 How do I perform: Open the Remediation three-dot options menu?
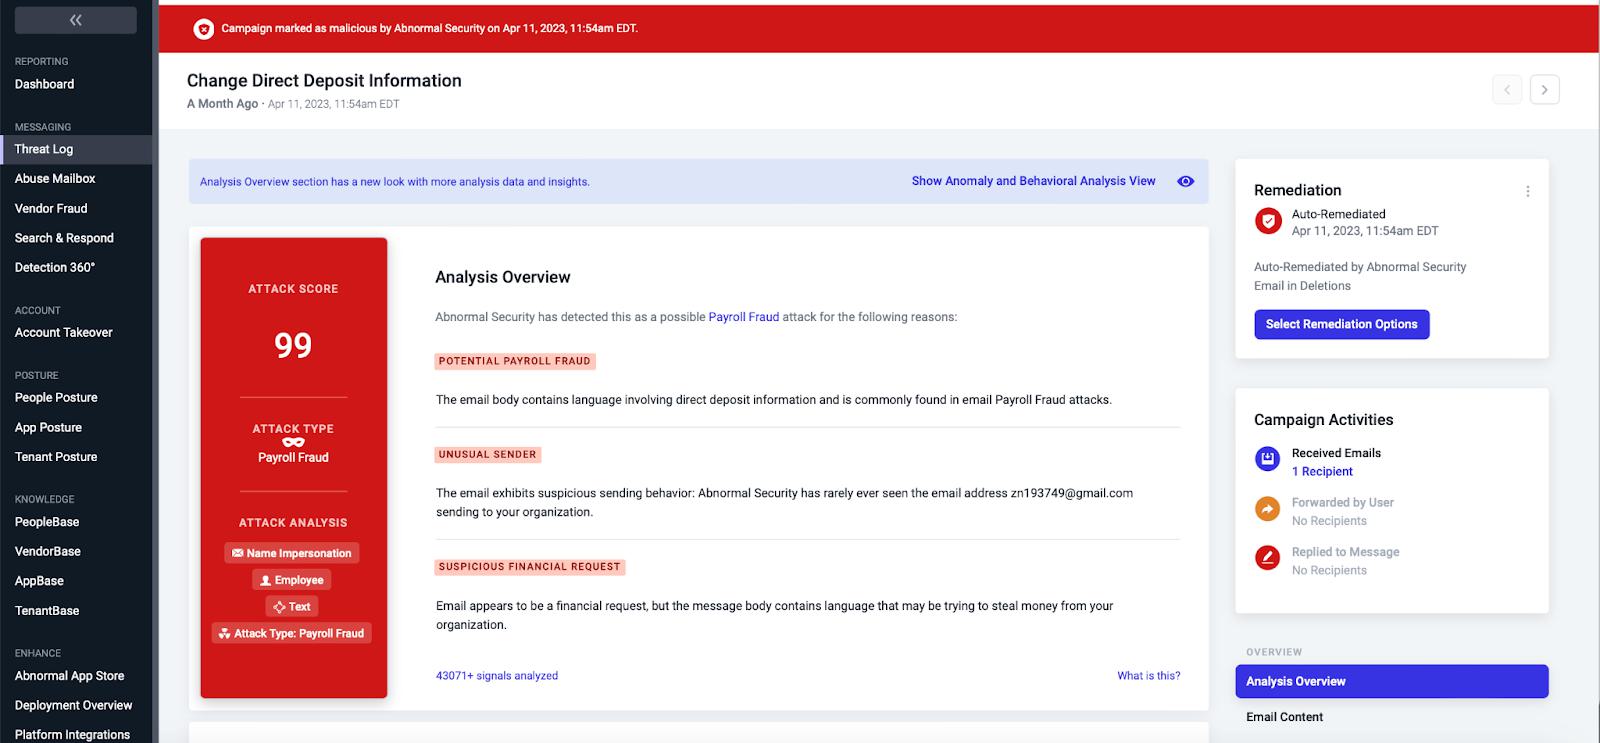coord(1527,191)
